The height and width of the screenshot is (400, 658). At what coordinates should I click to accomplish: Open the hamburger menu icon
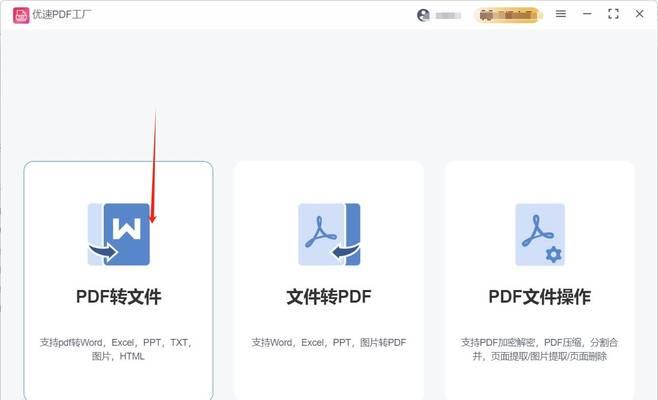click(561, 14)
